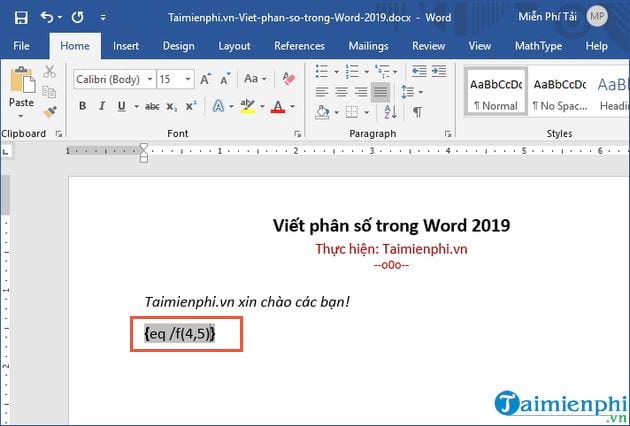Align text left
The width and height of the screenshot is (630, 426).
click(x=322, y=92)
